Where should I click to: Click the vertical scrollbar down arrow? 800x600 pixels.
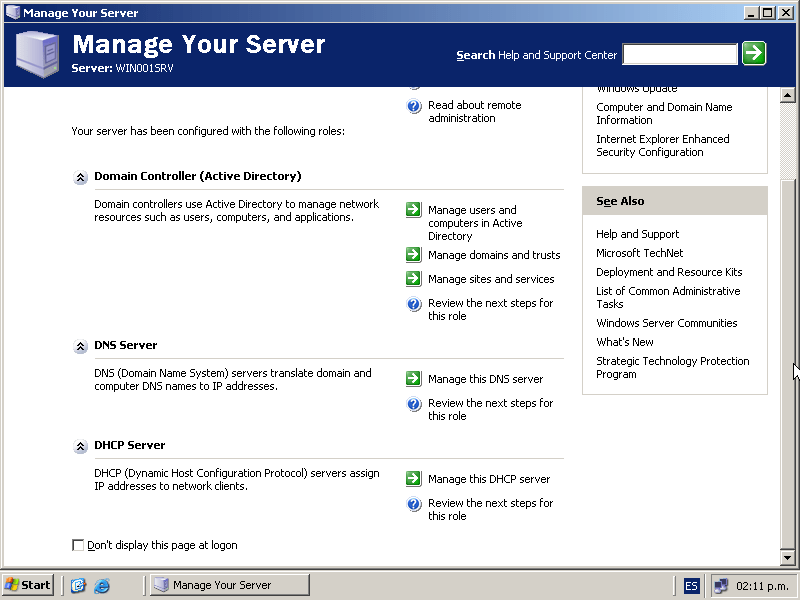[787, 557]
